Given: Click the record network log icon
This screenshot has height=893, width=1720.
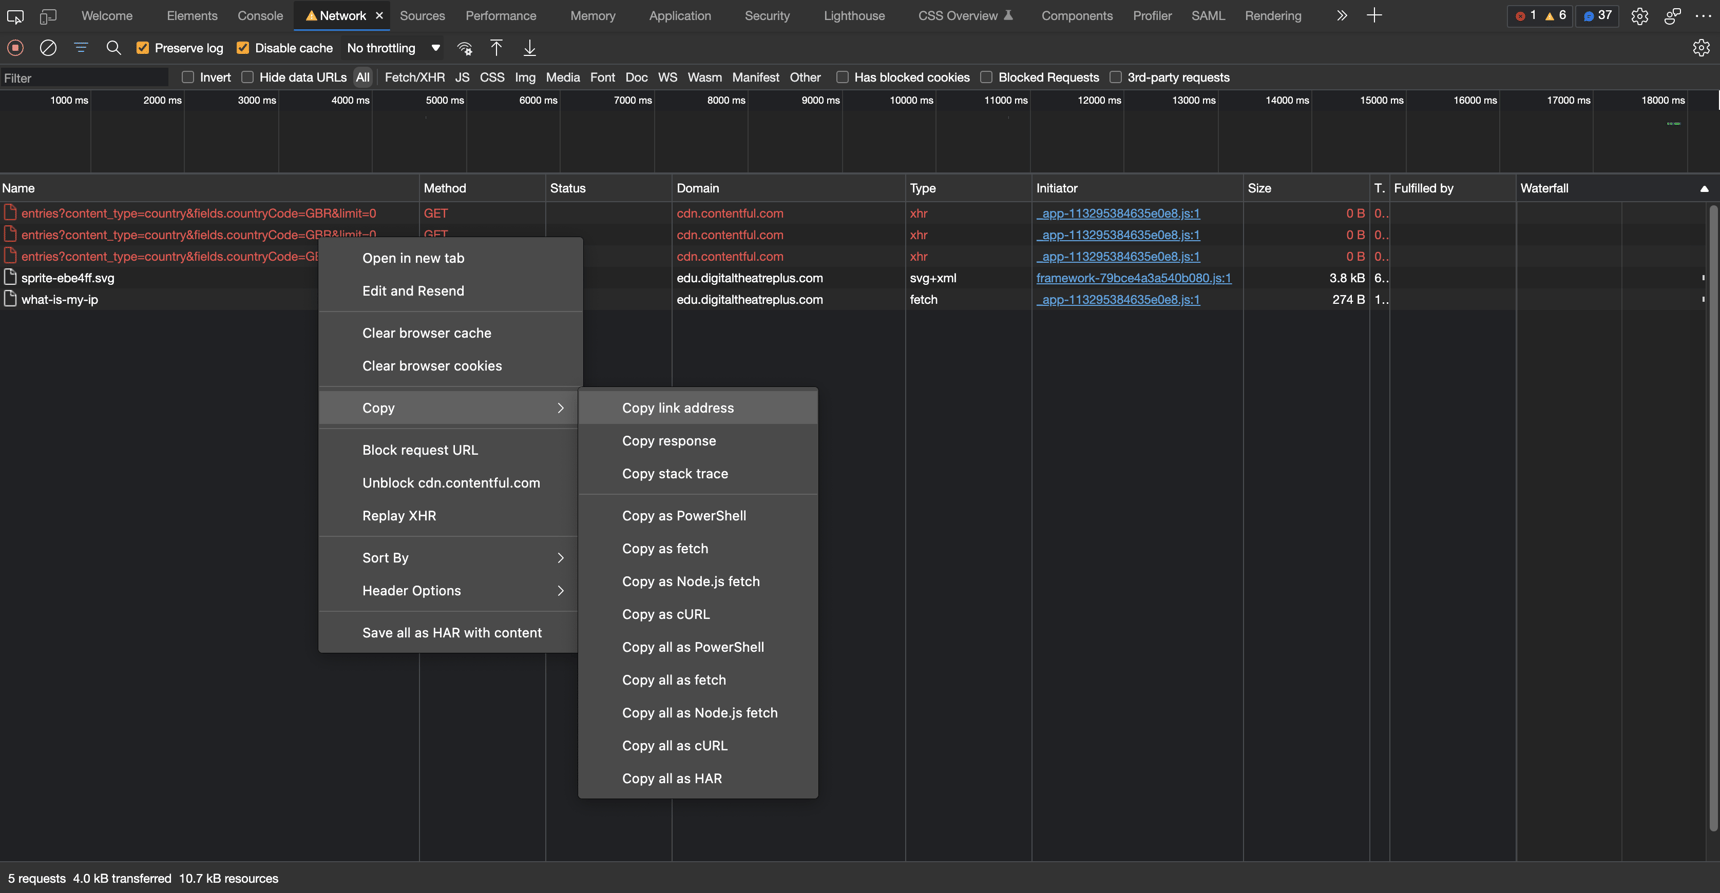Looking at the screenshot, I should (15, 48).
